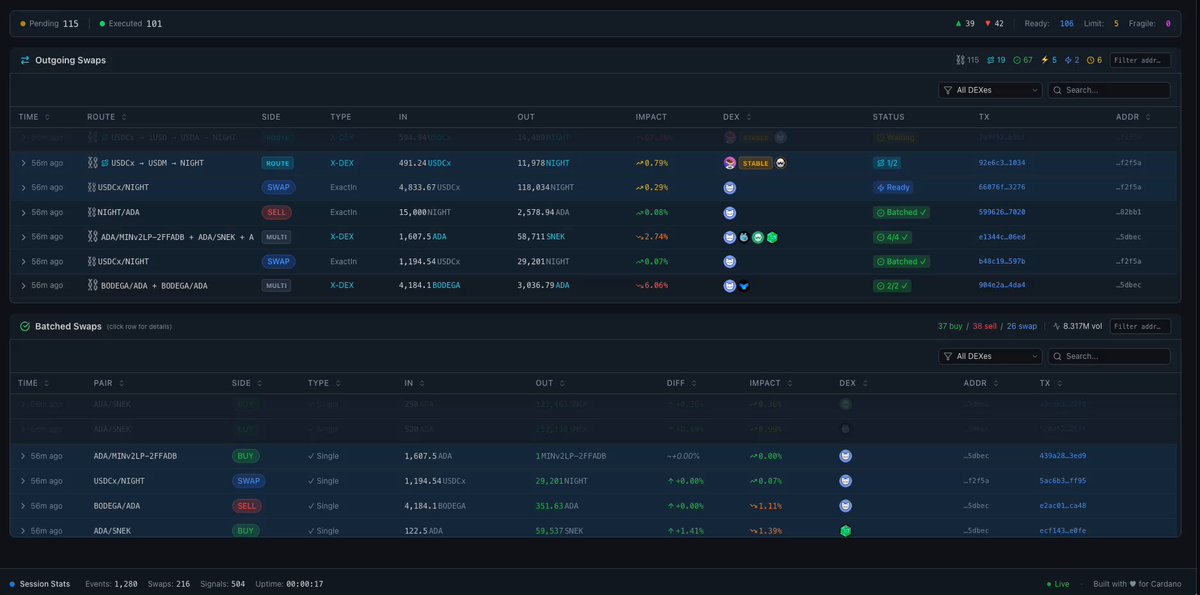Click DEX icon in NIGHT/ADA sell row

(730, 212)
